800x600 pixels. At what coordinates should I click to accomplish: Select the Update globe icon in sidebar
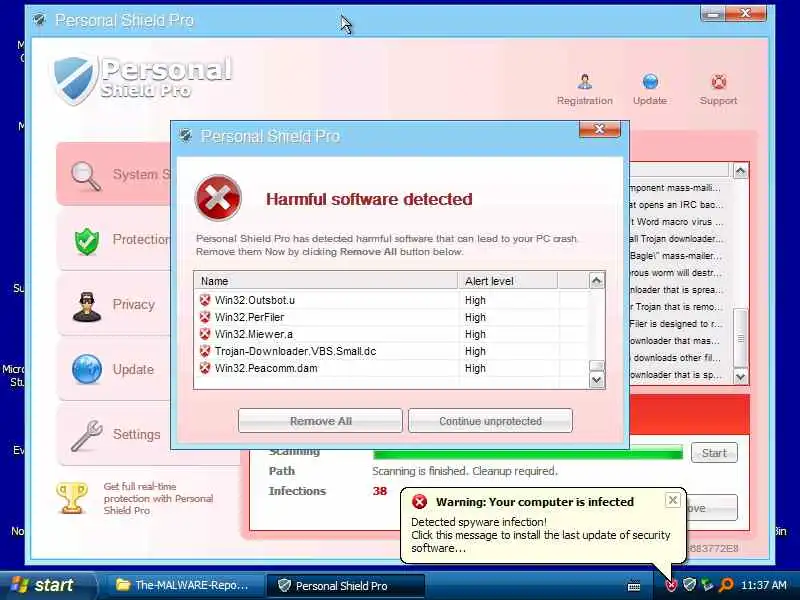pyautogui.click(x=87, y=369)
